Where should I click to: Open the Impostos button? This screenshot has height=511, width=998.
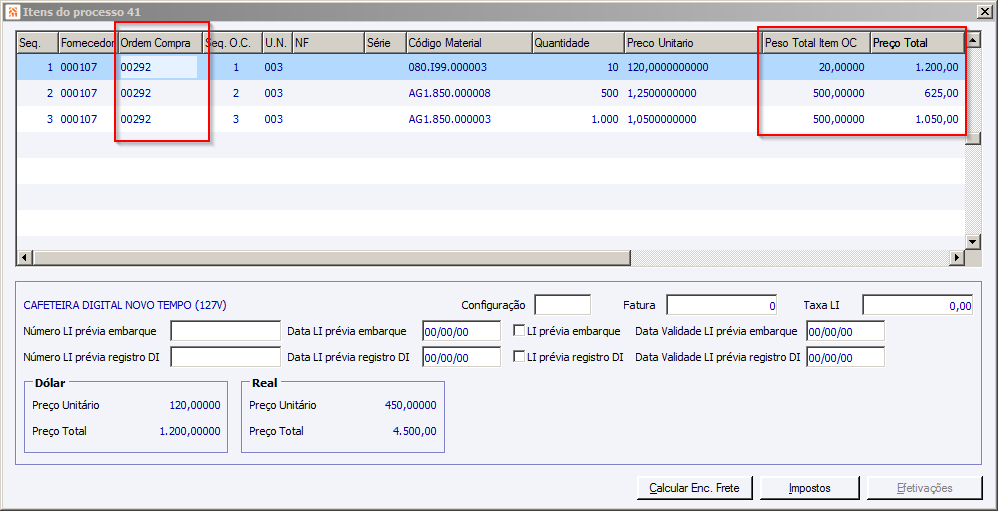[x=809, y=488]
